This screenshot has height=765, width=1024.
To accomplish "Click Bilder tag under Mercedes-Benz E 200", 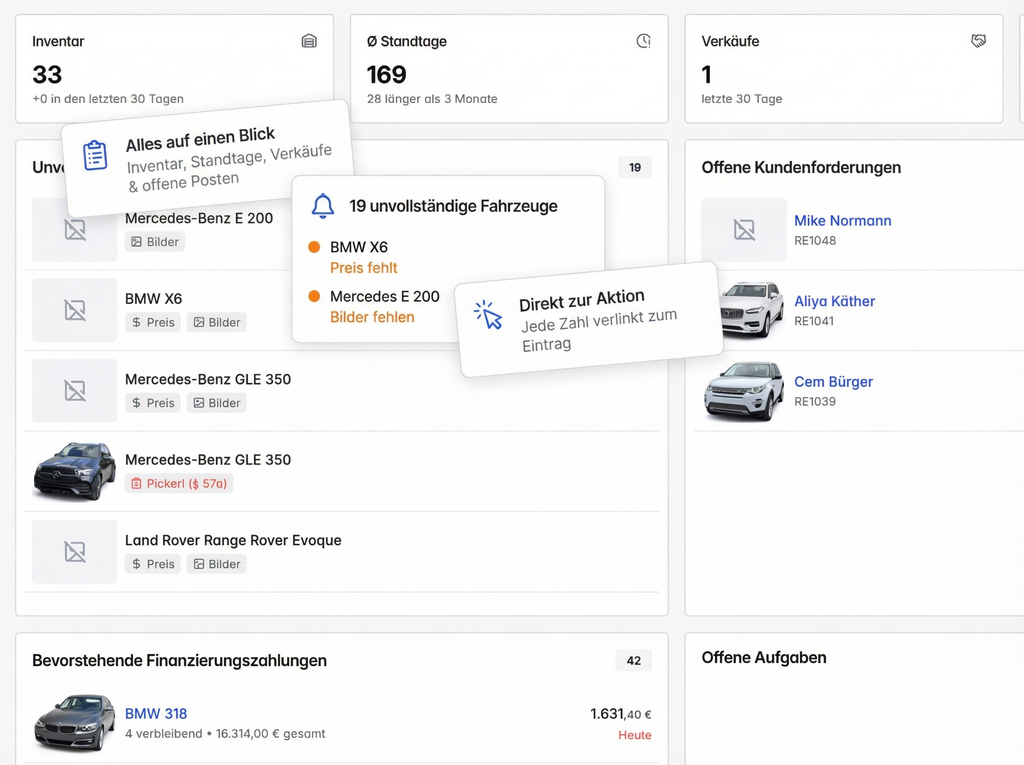I will click(x=155, y=241).
